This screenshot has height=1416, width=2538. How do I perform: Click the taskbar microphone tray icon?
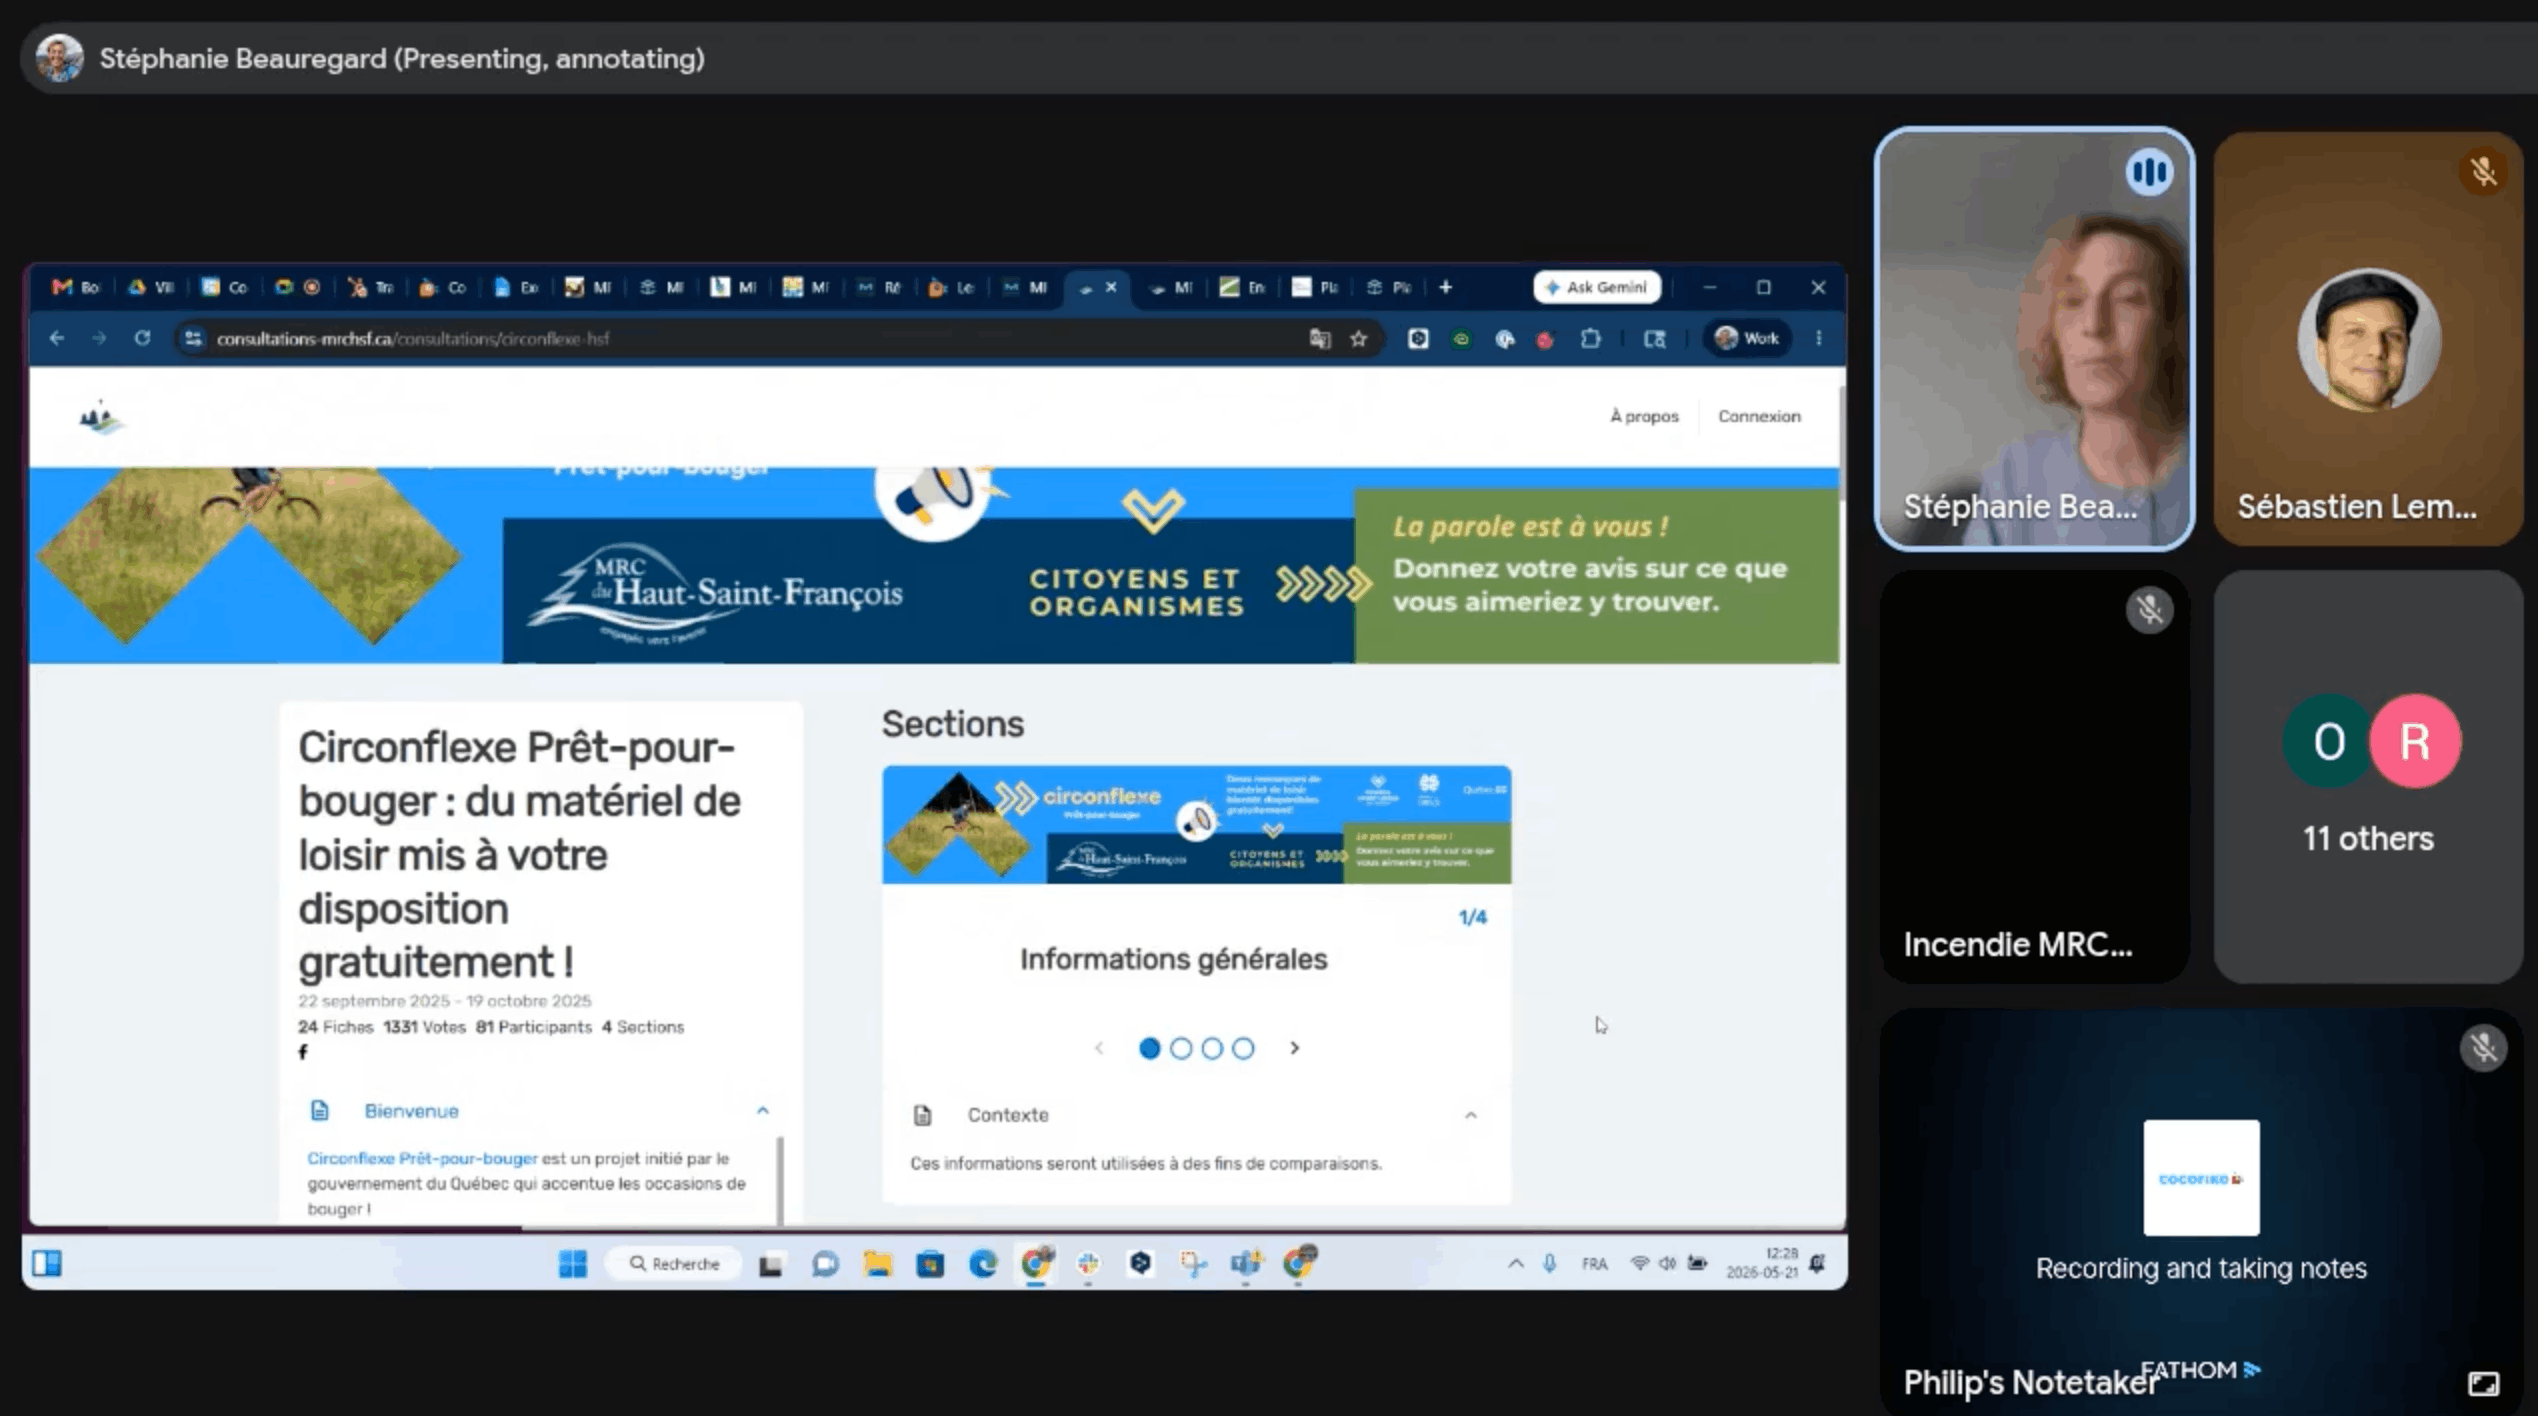[1549, 1264]
